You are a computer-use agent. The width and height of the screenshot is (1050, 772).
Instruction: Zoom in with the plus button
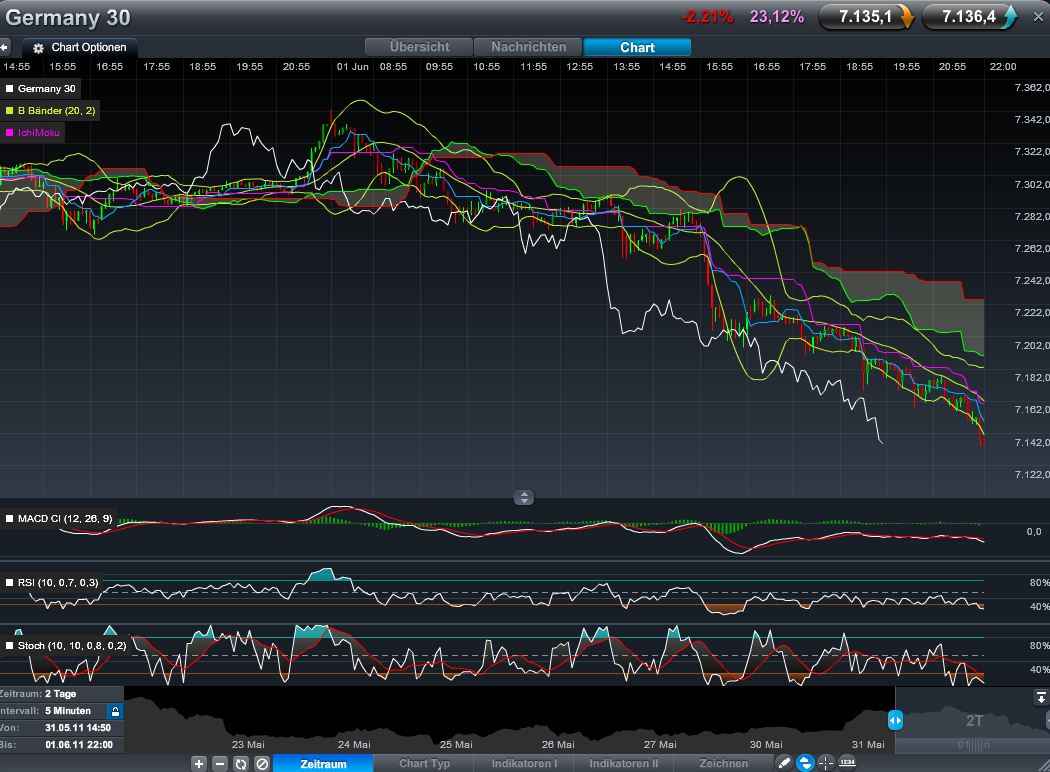coord(199,764)
